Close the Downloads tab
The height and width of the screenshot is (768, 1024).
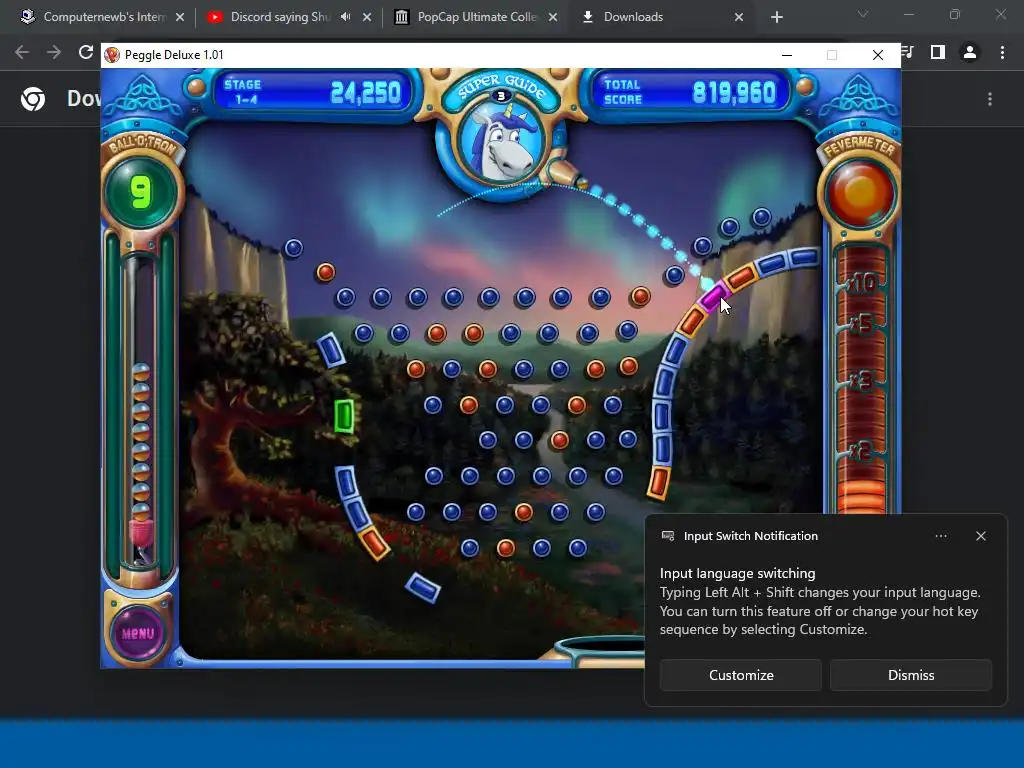pyautogui.click(x=739, y=17)
